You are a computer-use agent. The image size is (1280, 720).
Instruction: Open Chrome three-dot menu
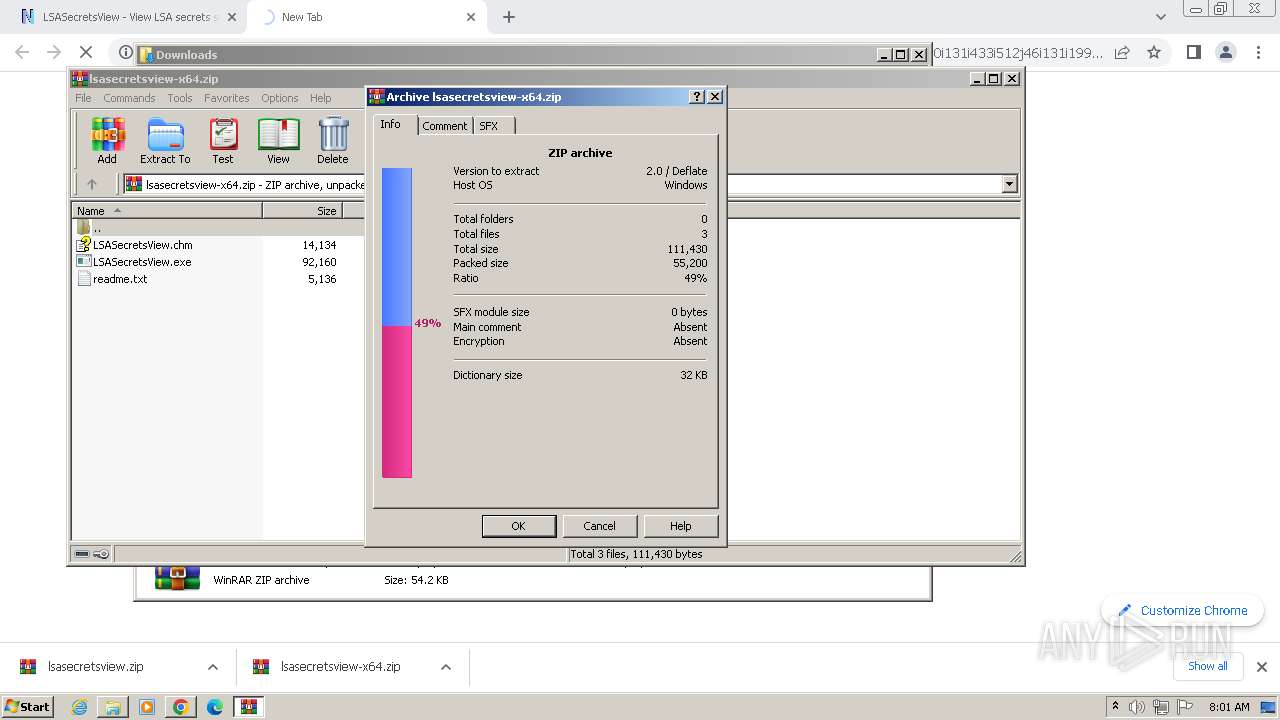coord(1257,52)
